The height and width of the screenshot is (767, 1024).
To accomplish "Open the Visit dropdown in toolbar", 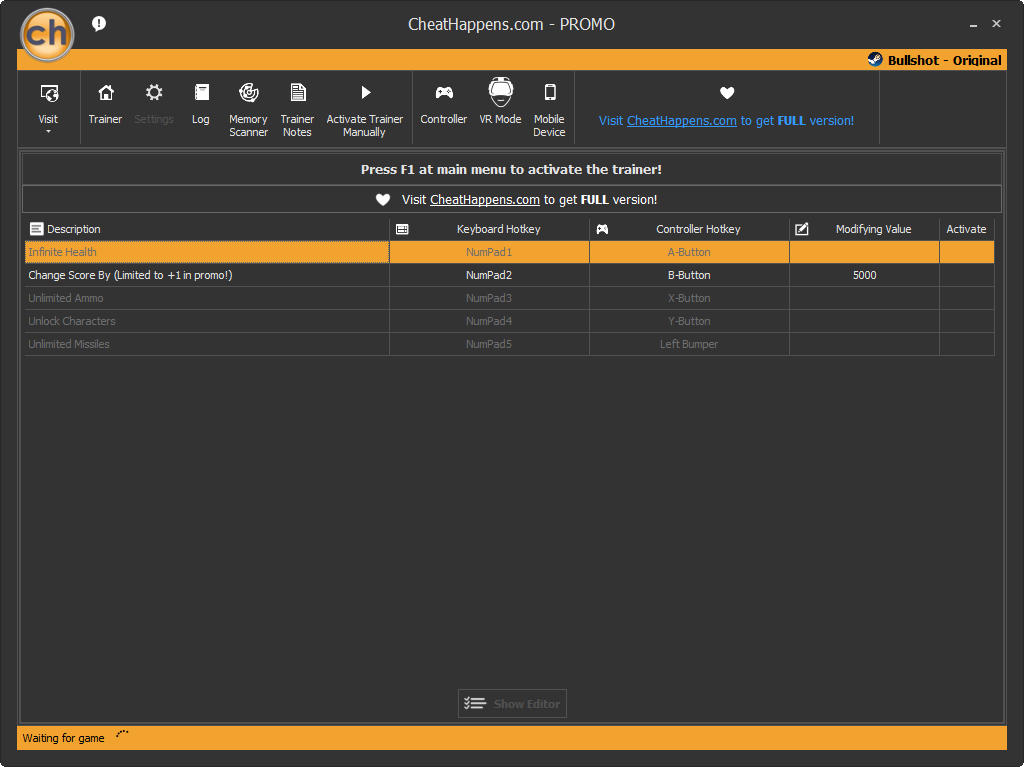I will [48, 108].
